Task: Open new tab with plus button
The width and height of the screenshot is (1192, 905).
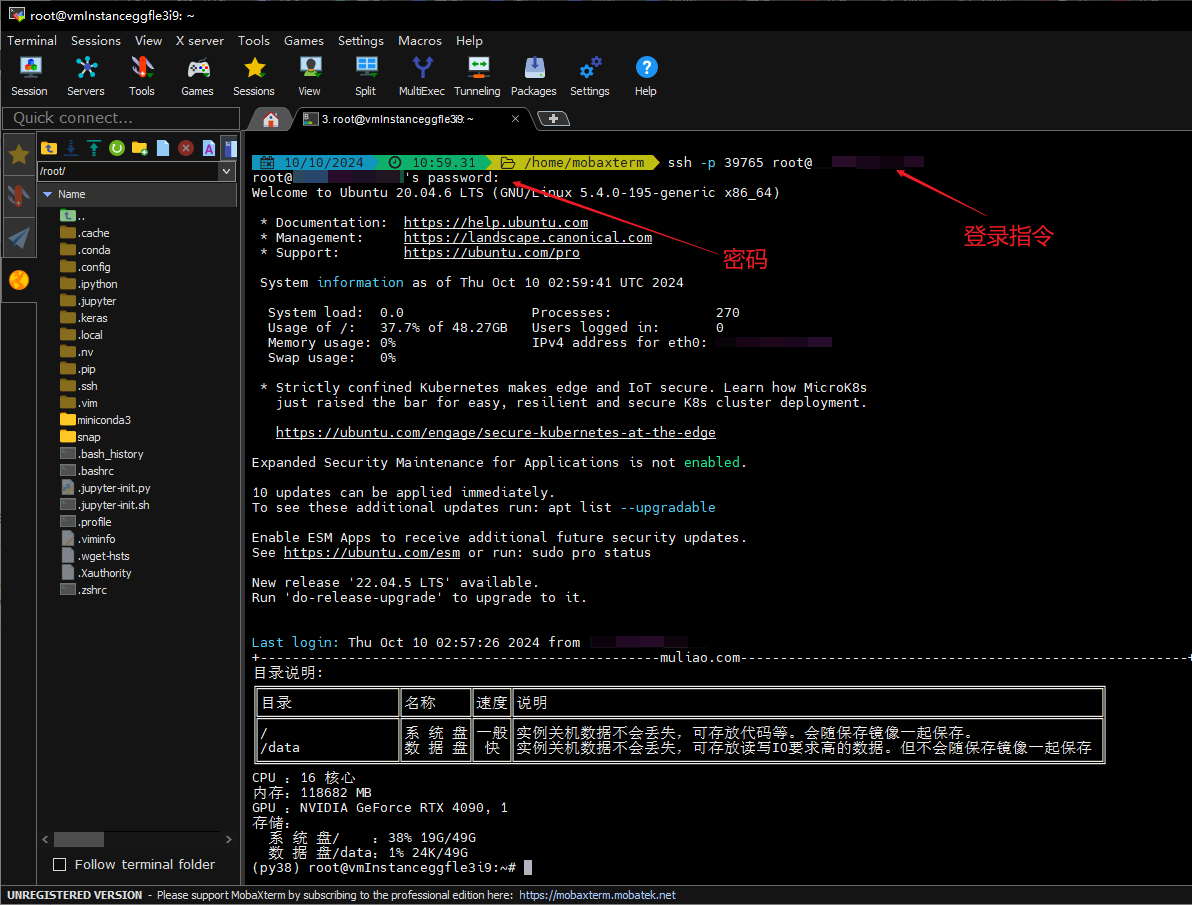Action: [553, 119]
